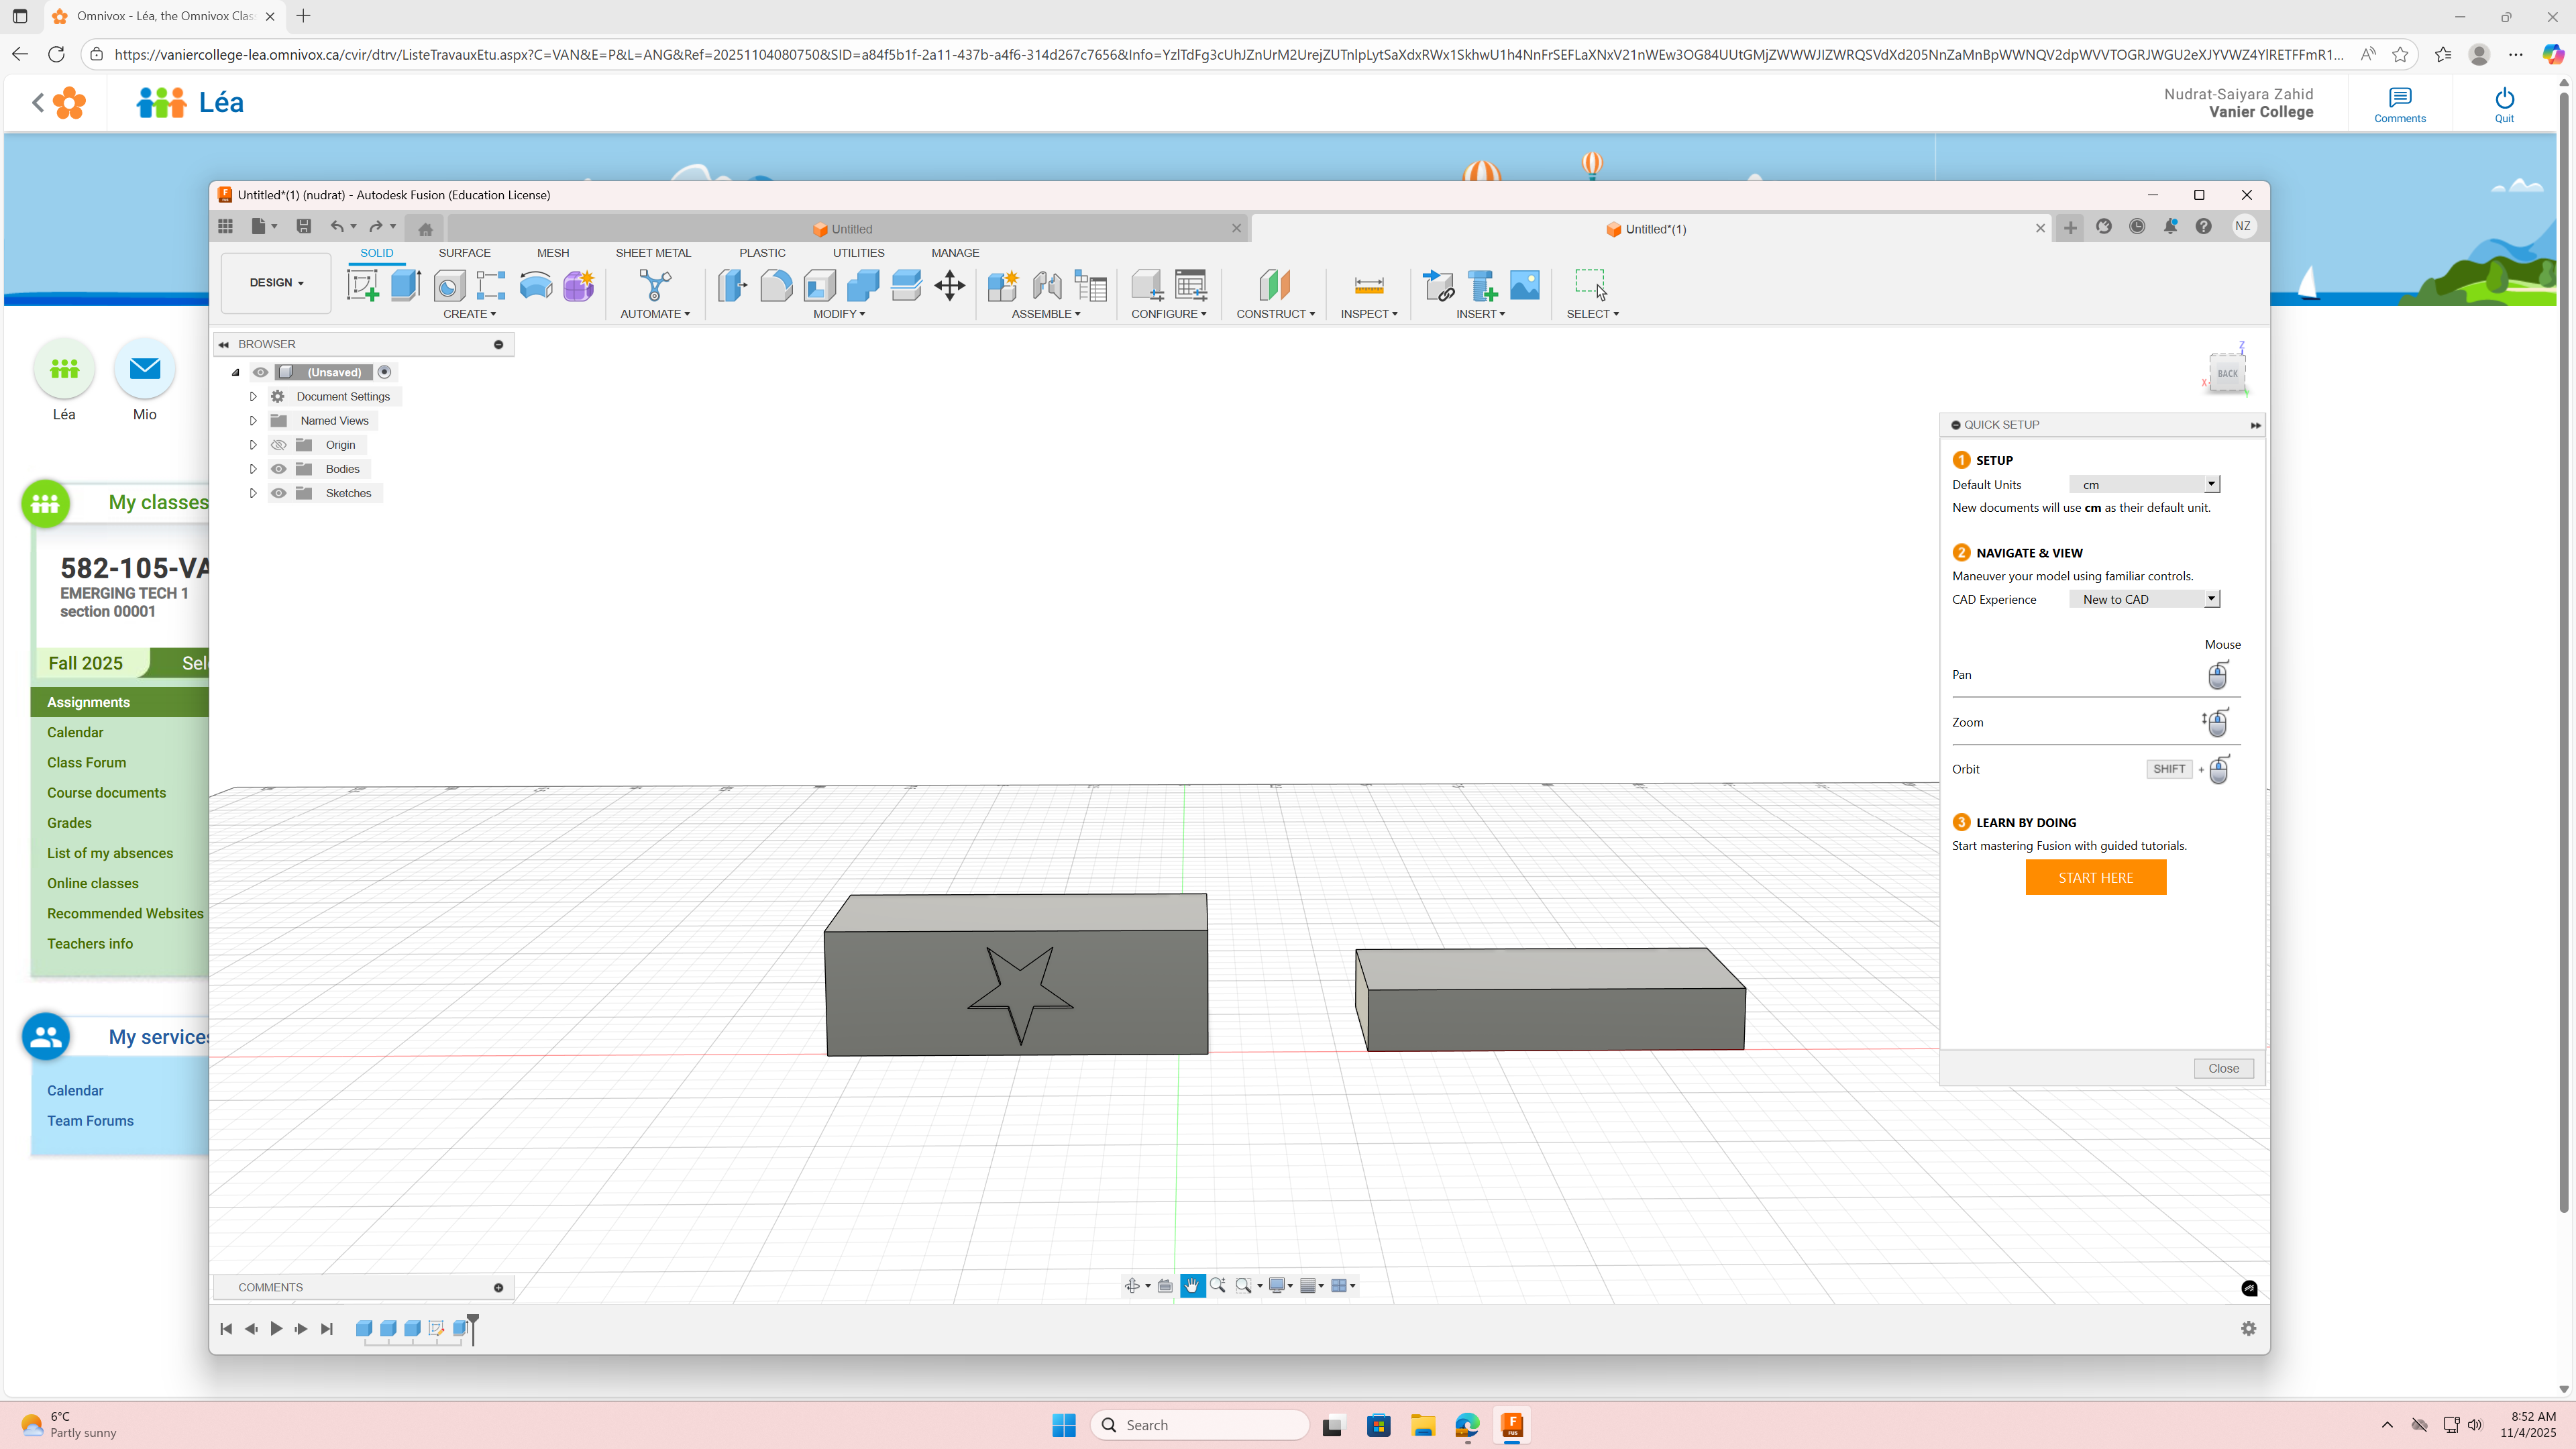The width and height of the screenshot is (2576, 1449).
Task: Click the Extrude tool icon
Action: [x=405, y=285]
